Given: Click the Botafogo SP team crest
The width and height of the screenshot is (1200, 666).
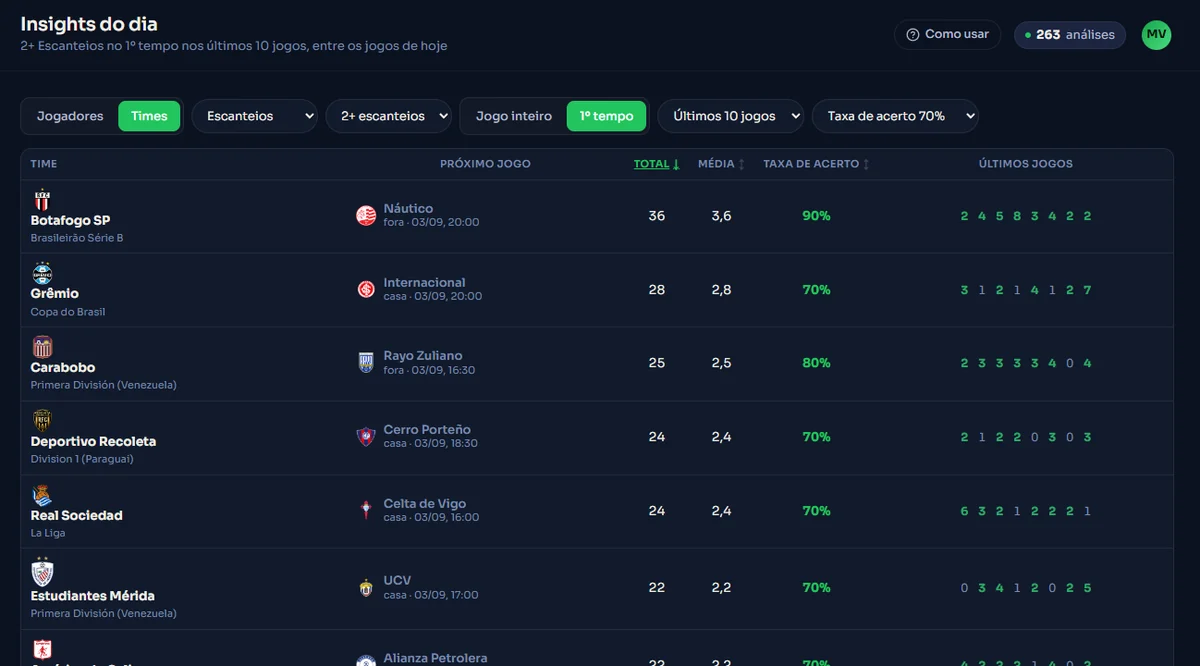Looking at the screenshot, I should [42, 200].
